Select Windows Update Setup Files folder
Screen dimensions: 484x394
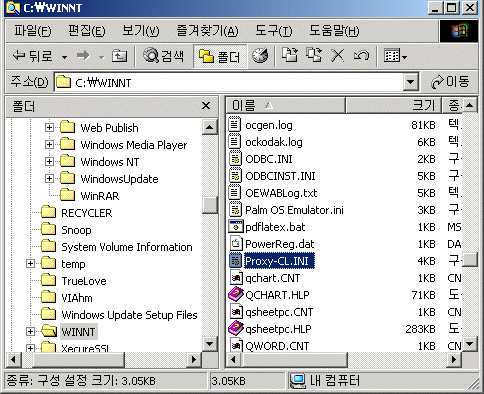tap(129, 315)
